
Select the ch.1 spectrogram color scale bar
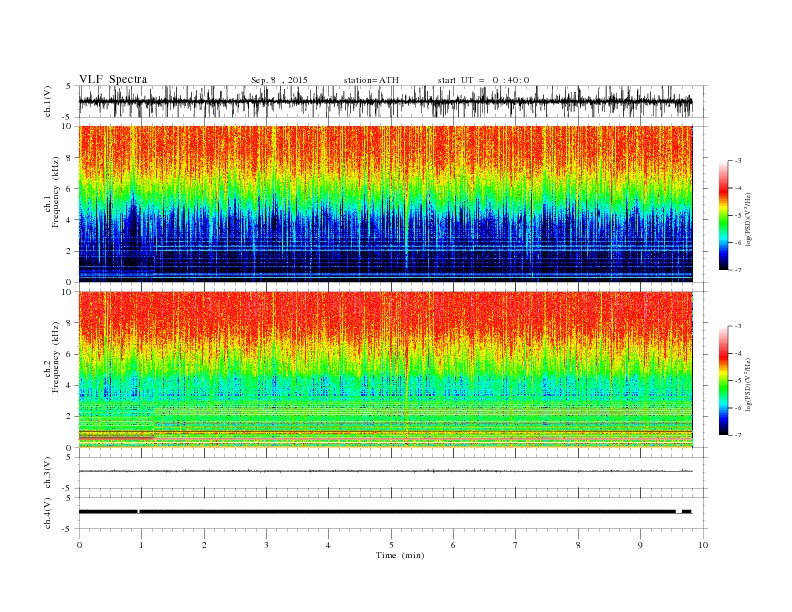(724, 215)
